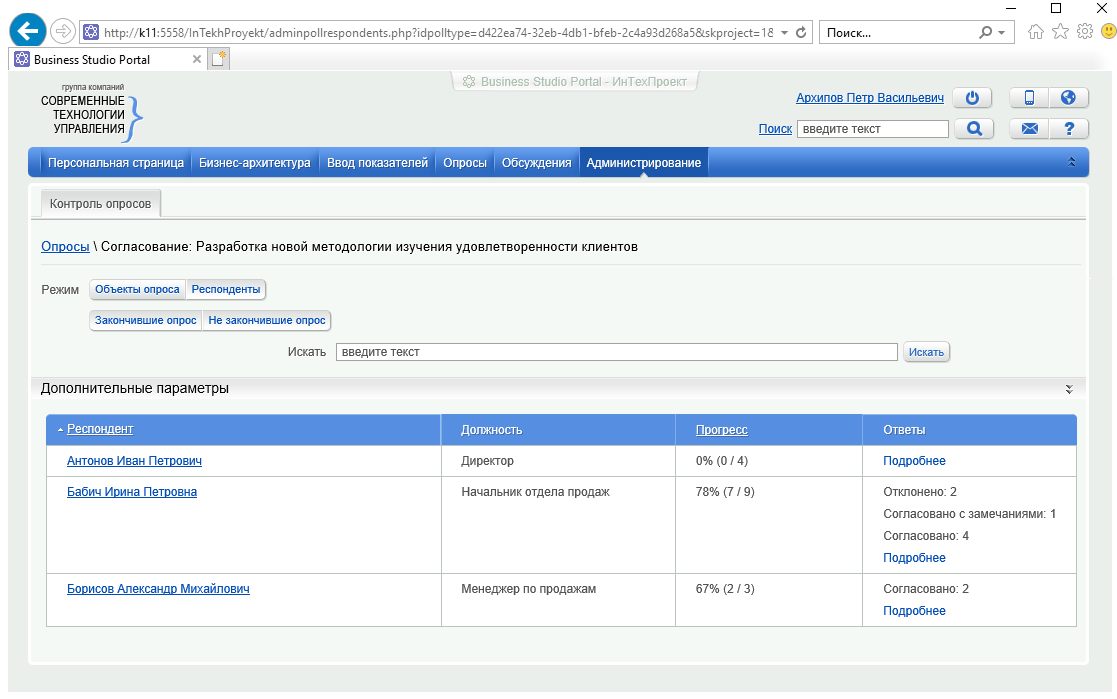Image resolution: width=1117 pixels, height=699 pixels.
Task: Expand Дополнительные параметры section
Action: pyautogui.click(x=1068, y=389)
